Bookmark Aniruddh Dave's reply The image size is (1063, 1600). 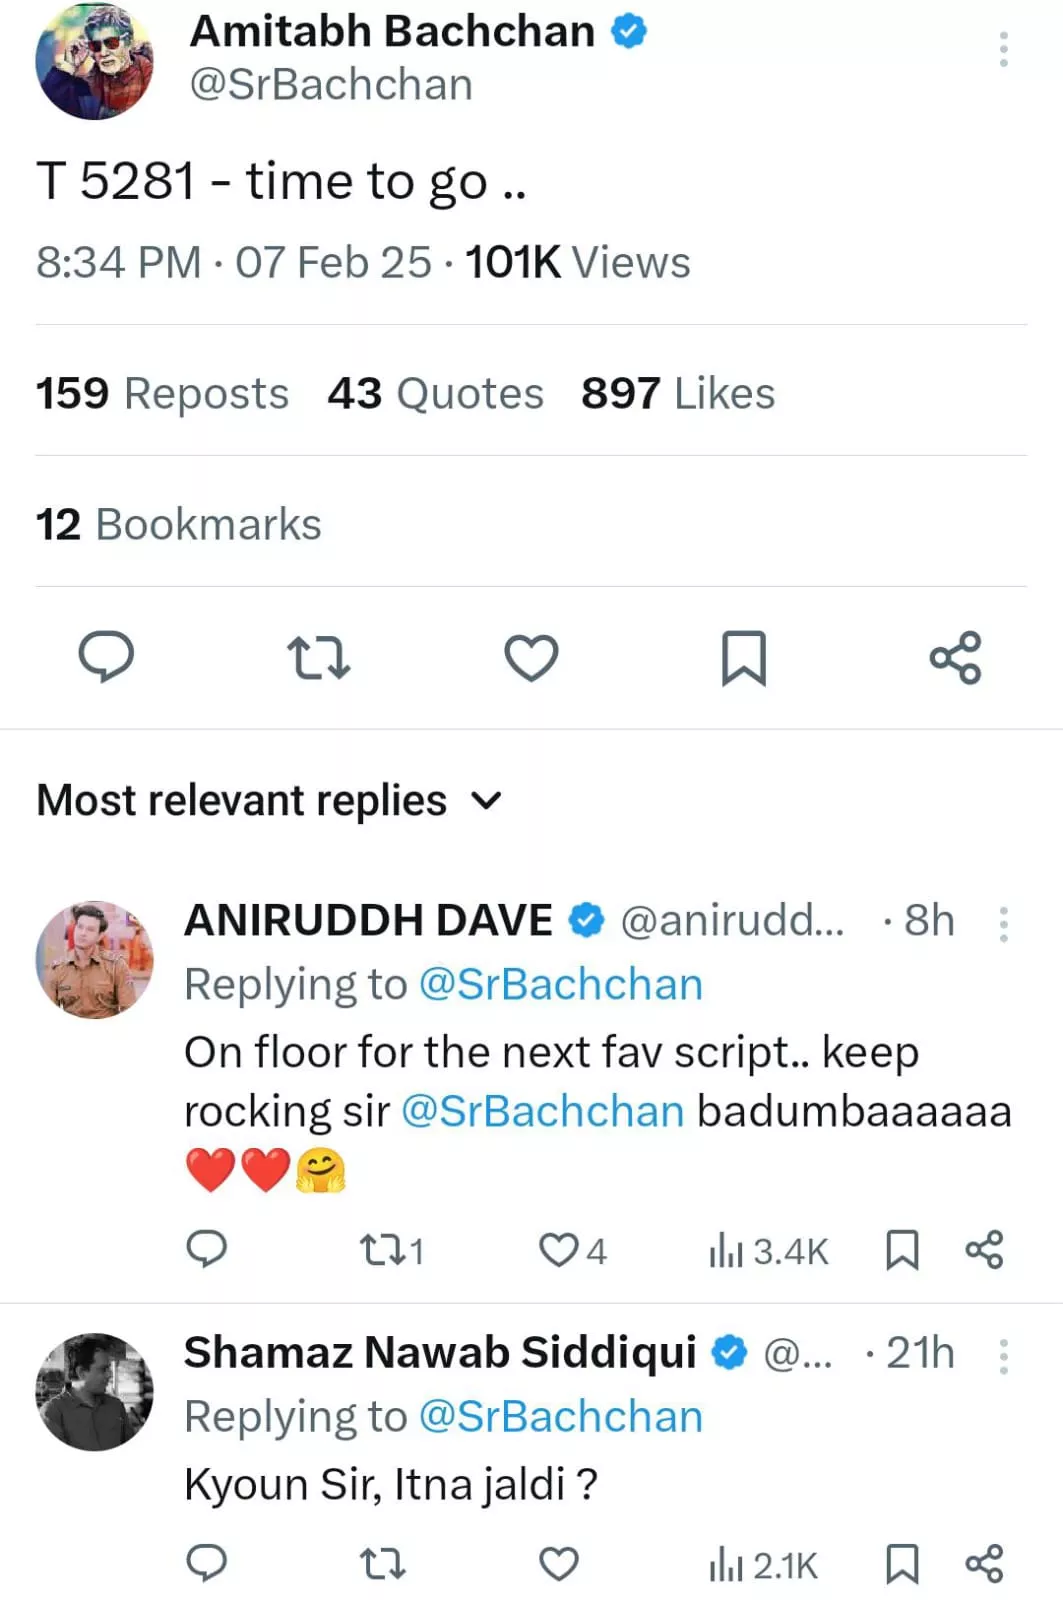pos(902,1250)
